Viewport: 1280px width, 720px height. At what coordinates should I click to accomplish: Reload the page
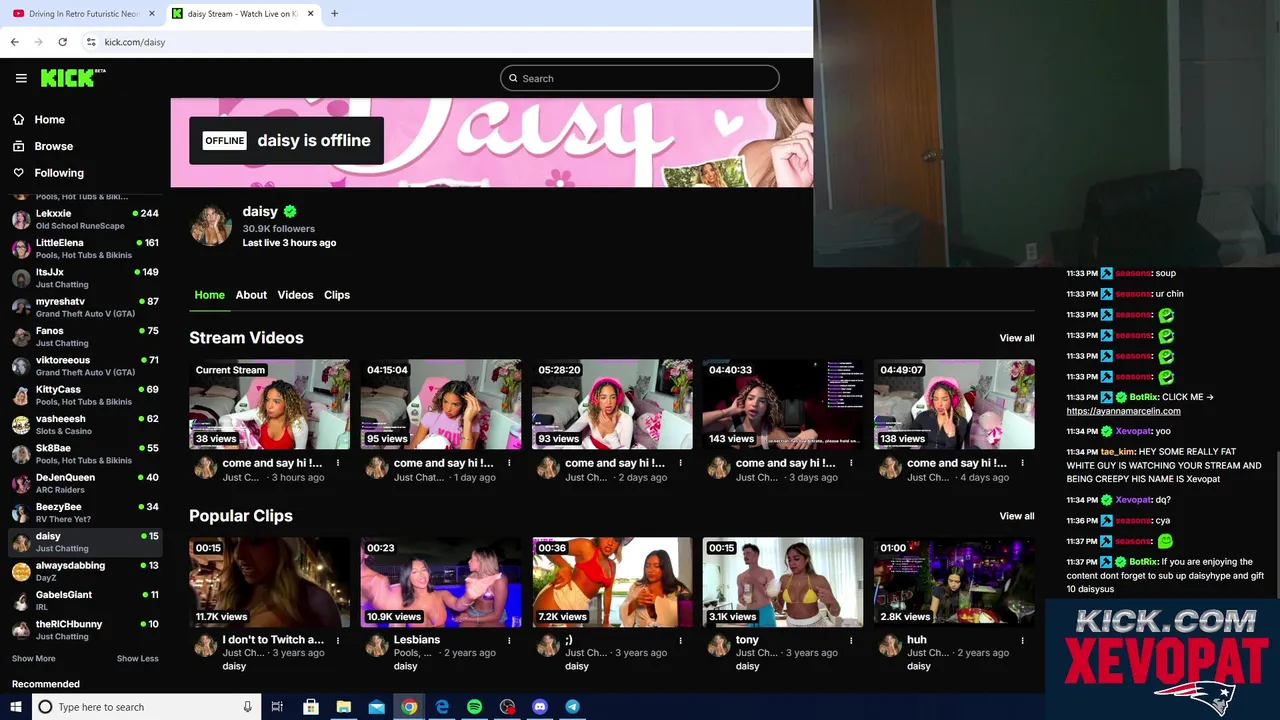coord(62,42)
